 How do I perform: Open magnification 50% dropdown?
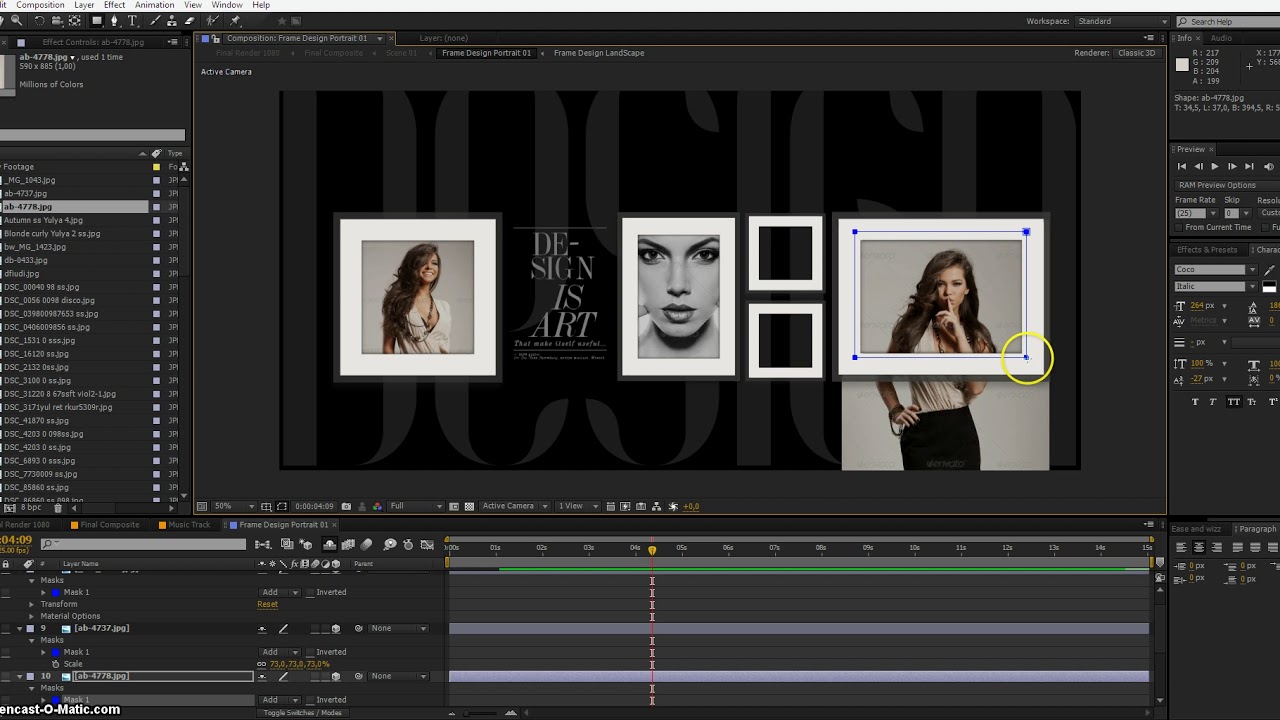(x=235, y=506)
